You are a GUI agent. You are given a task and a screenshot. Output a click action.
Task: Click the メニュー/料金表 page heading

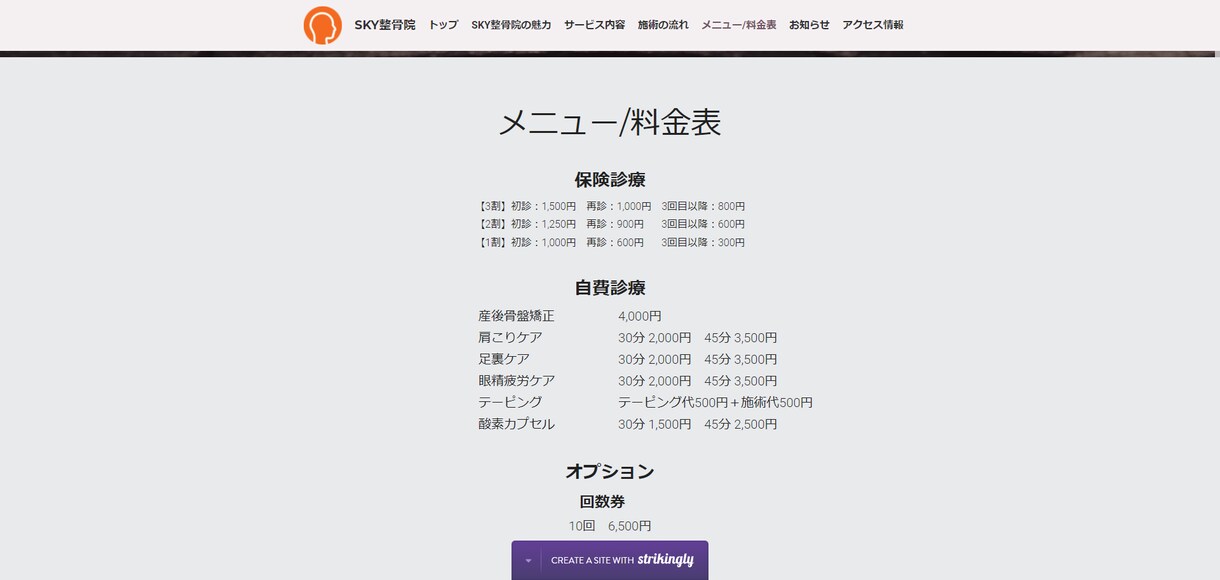(x=610, y=122)
